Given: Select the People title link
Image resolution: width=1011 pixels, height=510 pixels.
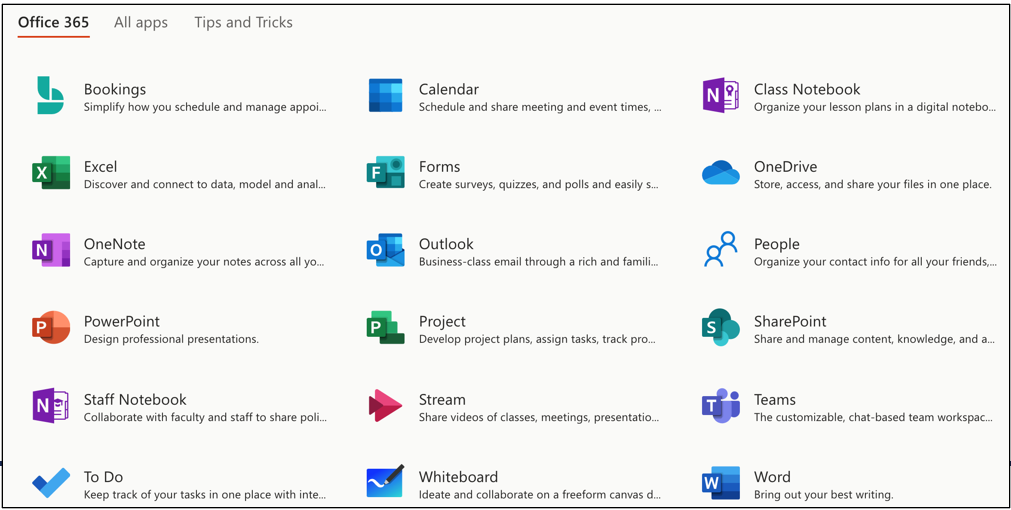Looking at the screenshot, I should click(777, 244).
